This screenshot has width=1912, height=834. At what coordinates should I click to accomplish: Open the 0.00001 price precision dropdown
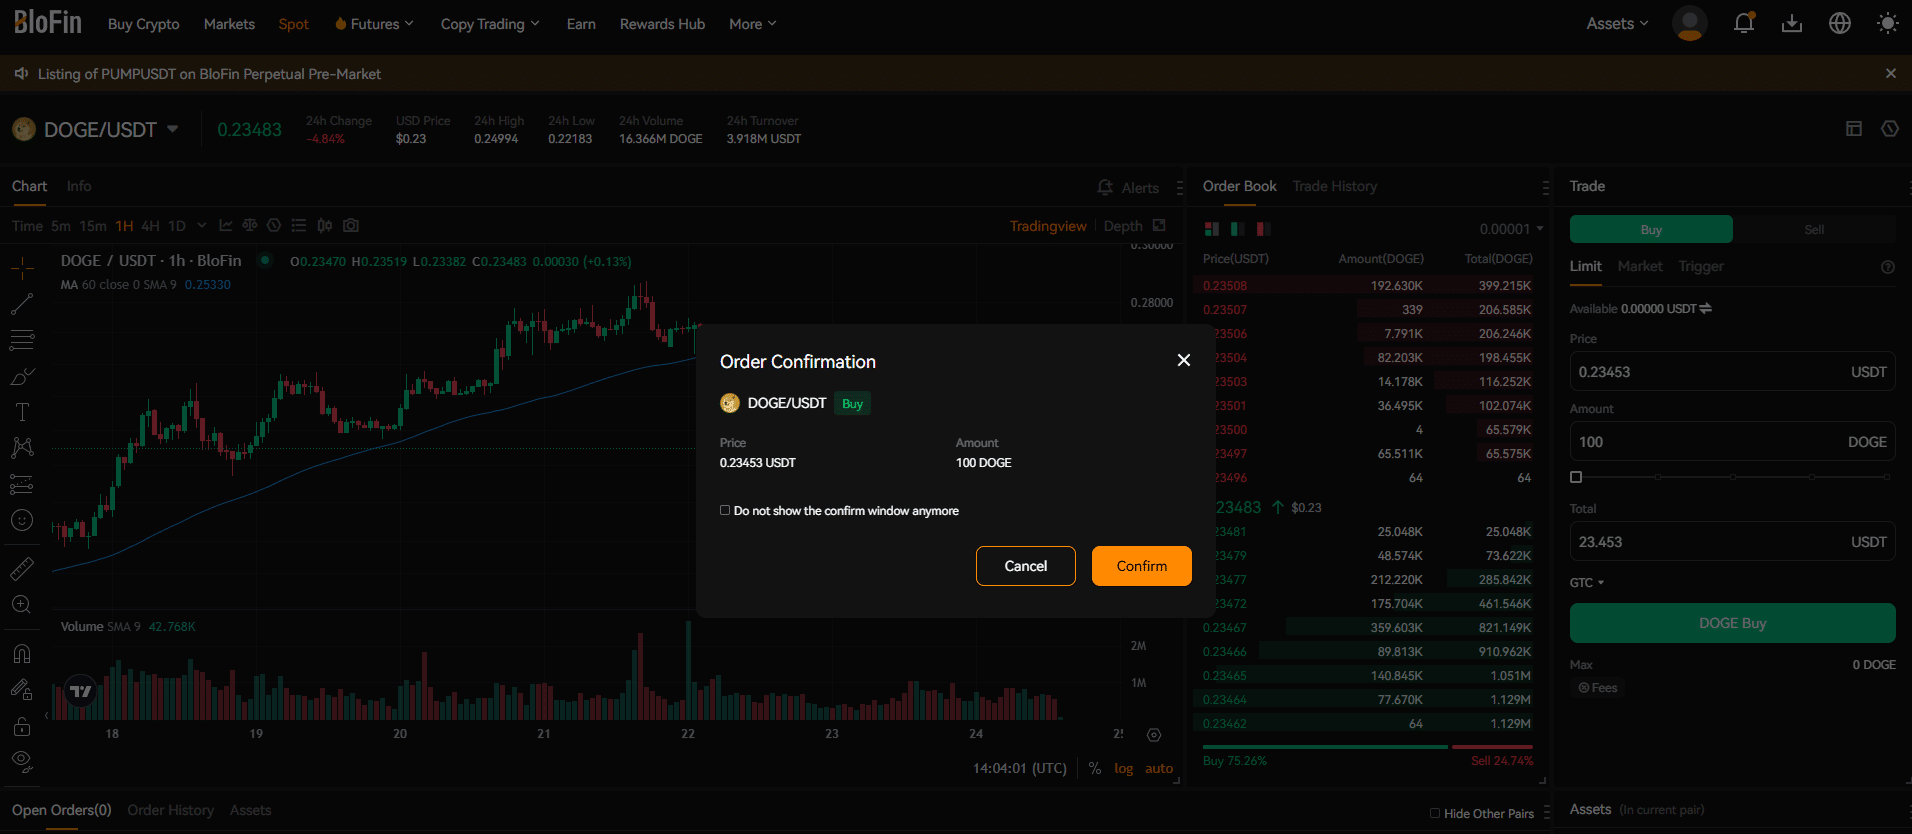point(1512,229)
